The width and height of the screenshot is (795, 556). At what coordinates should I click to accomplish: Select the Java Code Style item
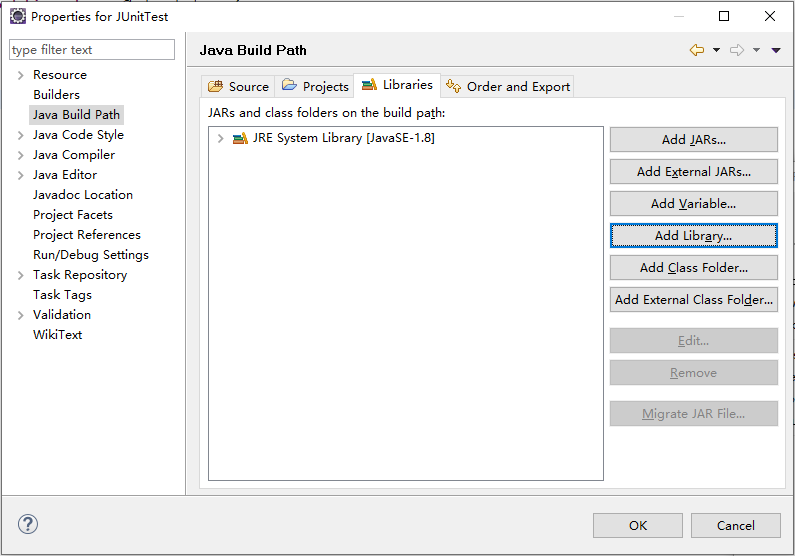tap(78, 135)
